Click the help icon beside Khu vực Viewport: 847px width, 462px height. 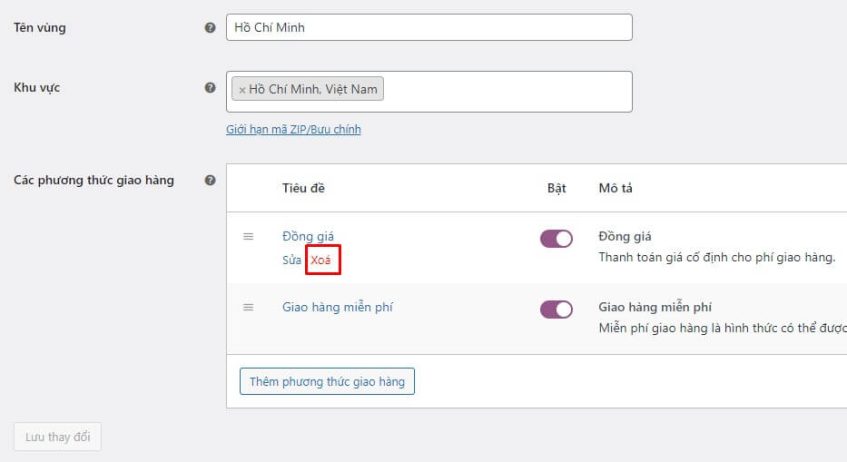[210, 88]
